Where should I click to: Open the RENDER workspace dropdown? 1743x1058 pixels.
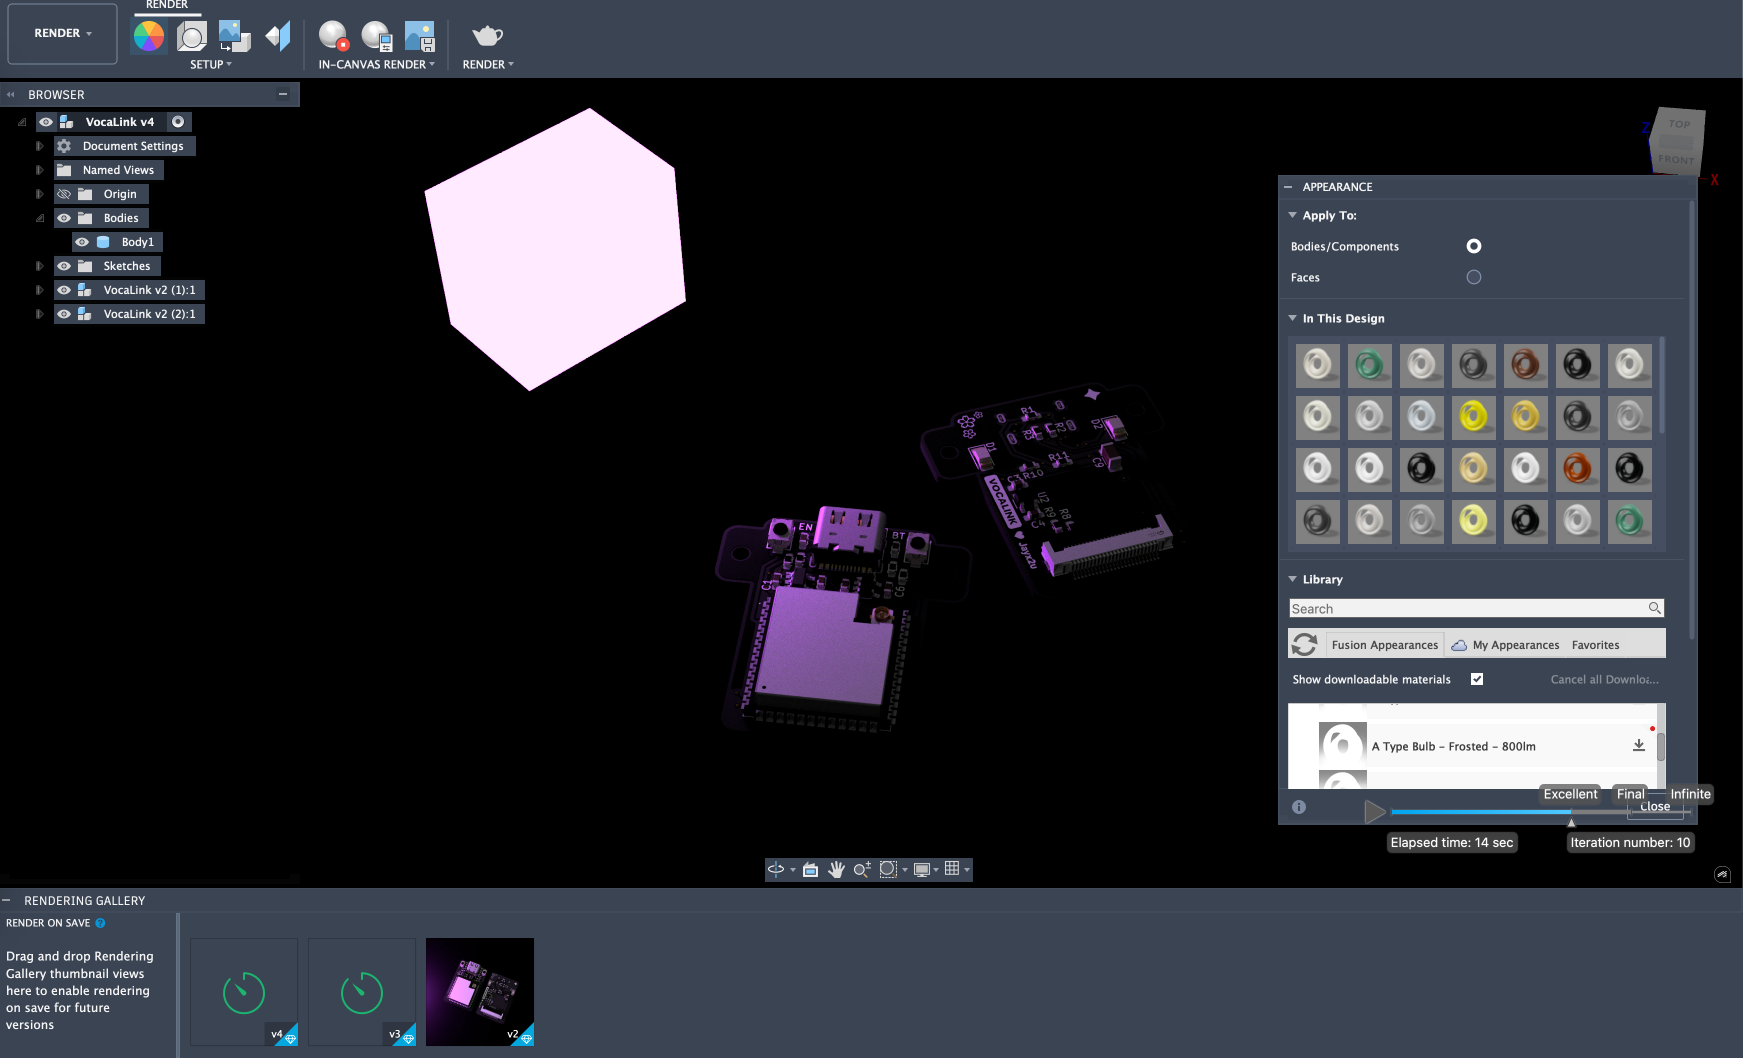62,33
